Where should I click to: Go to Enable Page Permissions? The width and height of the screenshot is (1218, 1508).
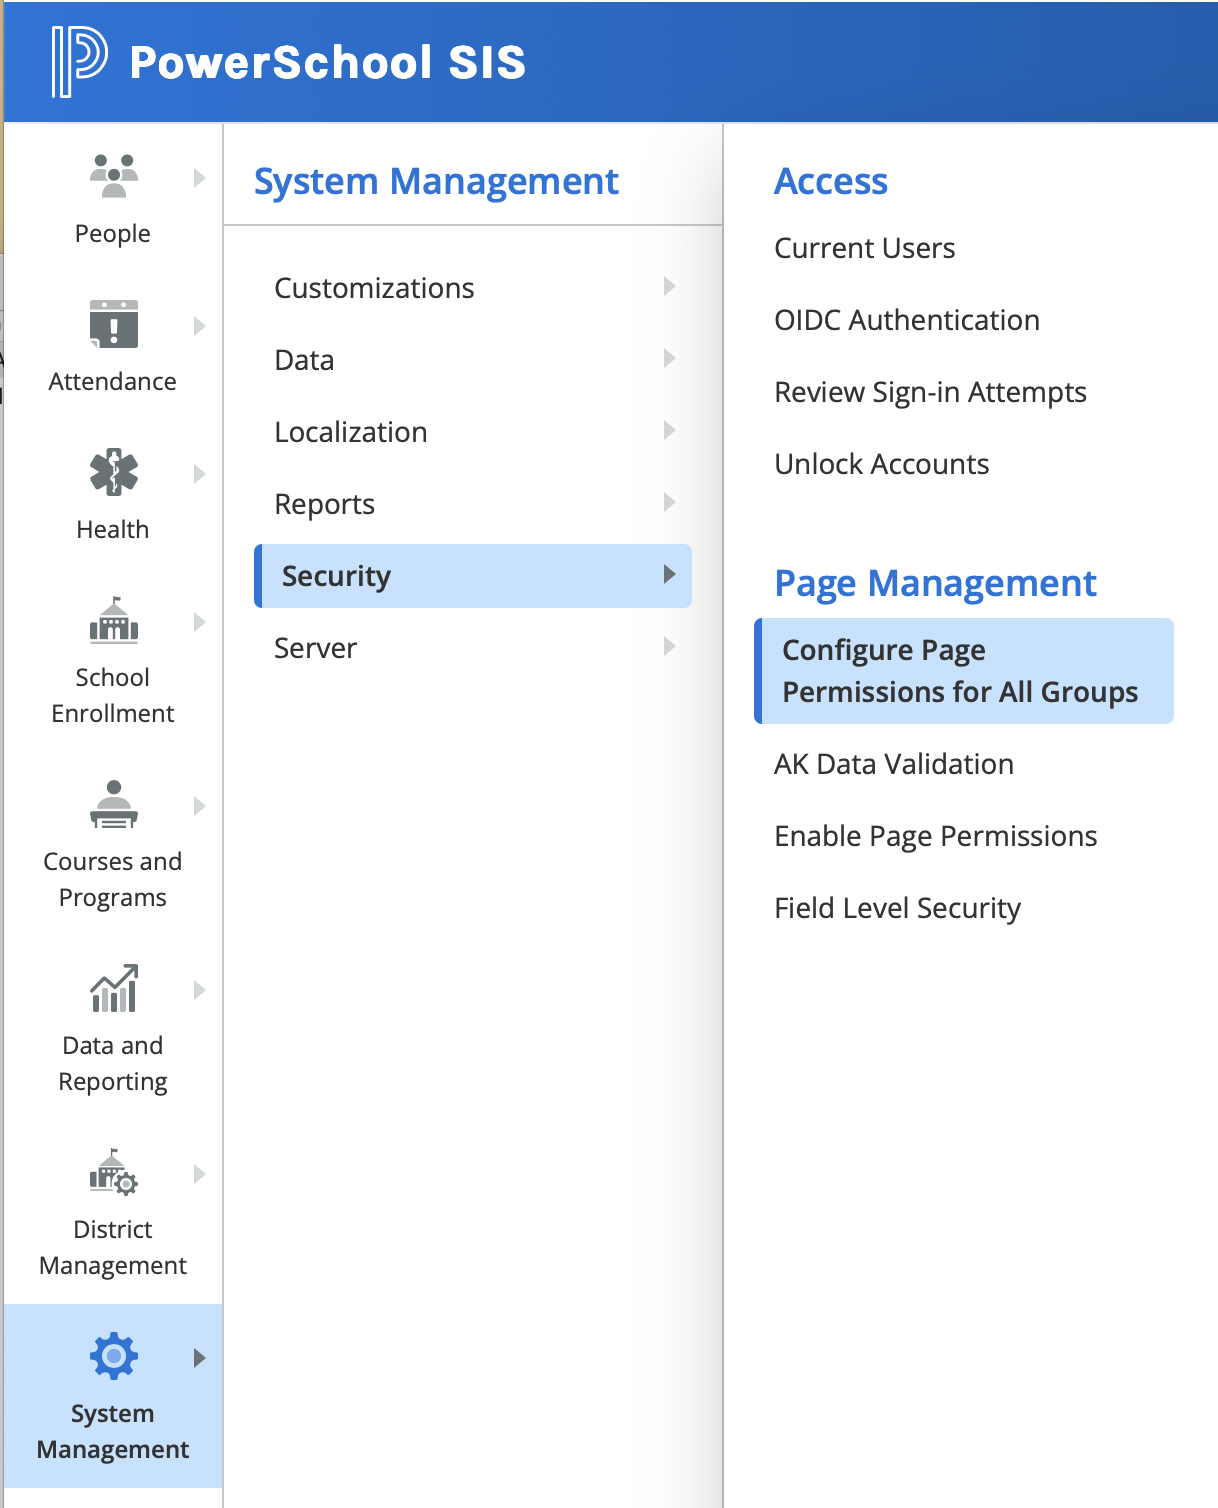(936, 836)
